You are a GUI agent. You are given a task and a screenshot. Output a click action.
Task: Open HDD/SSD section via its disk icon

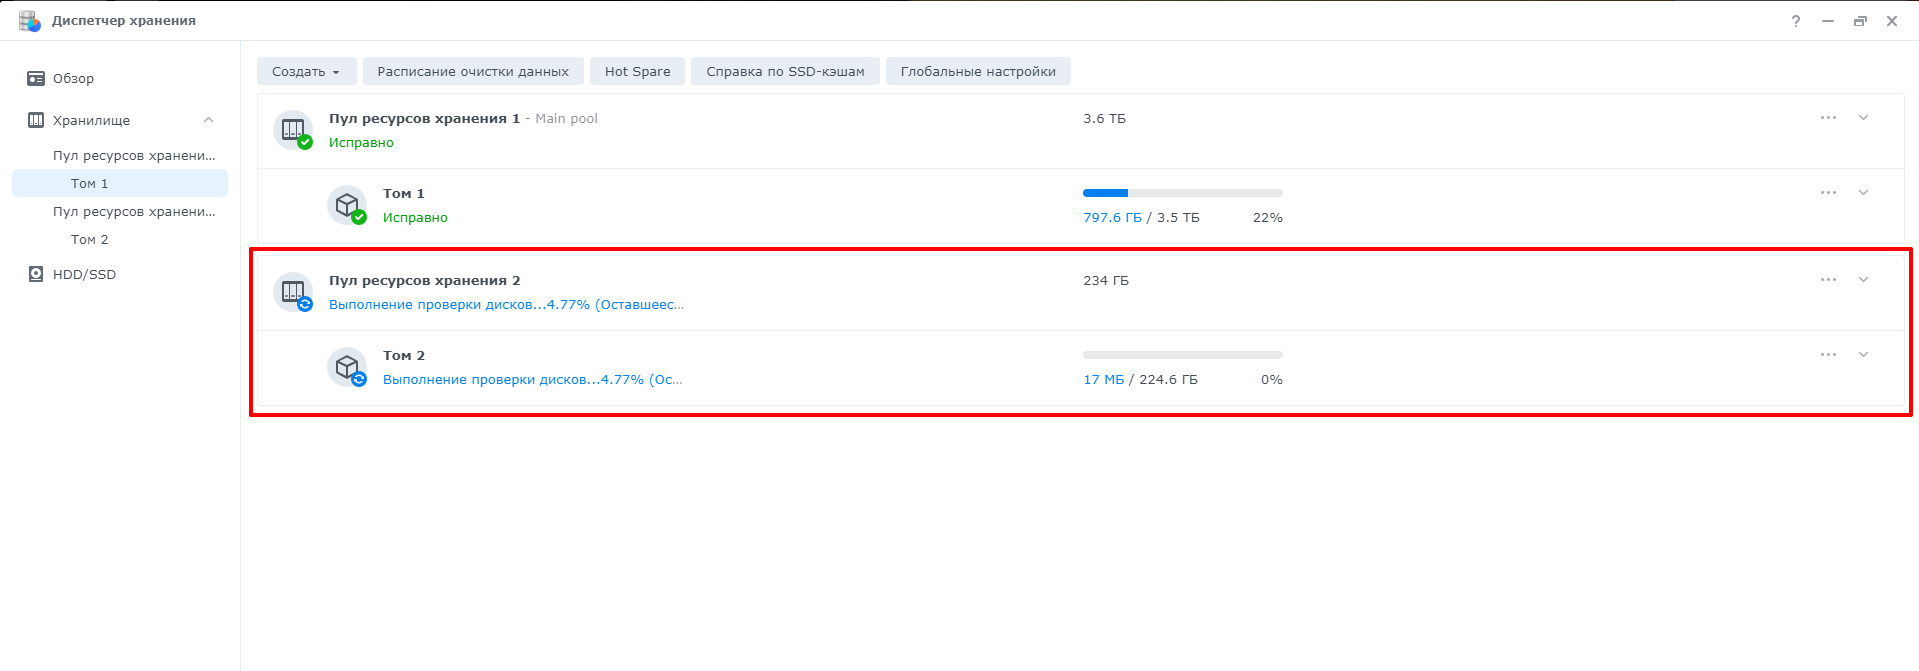[x=36, y=274]
